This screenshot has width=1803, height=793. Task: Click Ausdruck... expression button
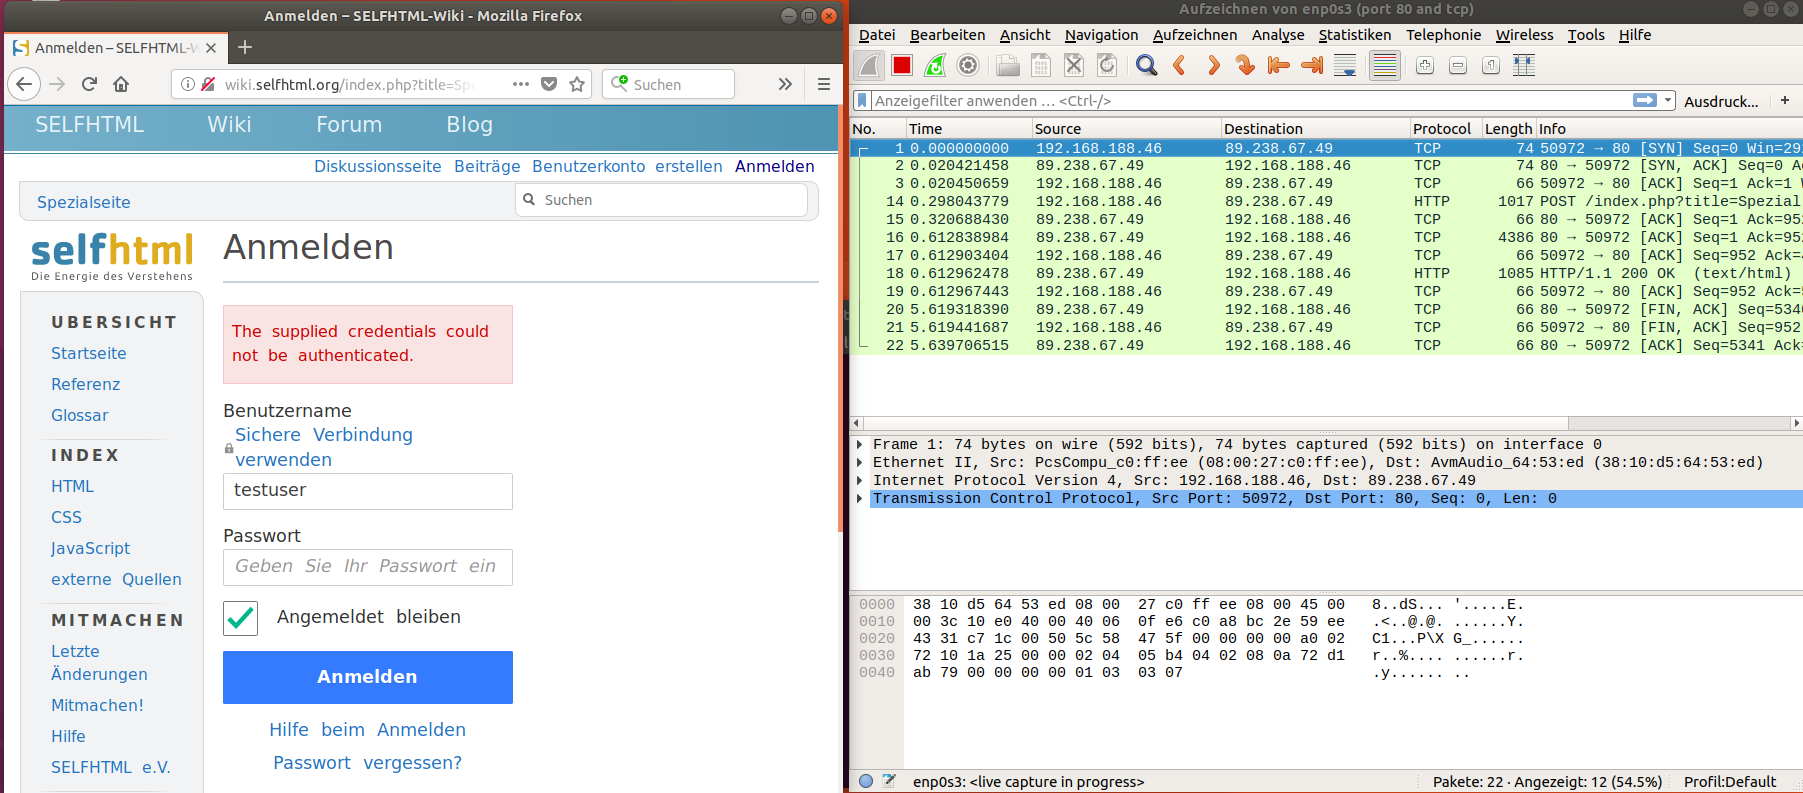(x=1721, y=101)
